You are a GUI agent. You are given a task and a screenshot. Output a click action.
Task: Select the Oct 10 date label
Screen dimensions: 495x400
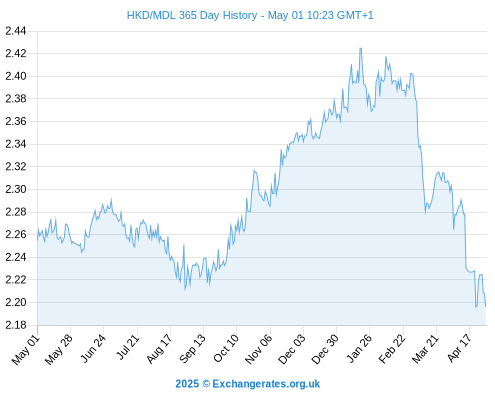click(x=226, y=348)
